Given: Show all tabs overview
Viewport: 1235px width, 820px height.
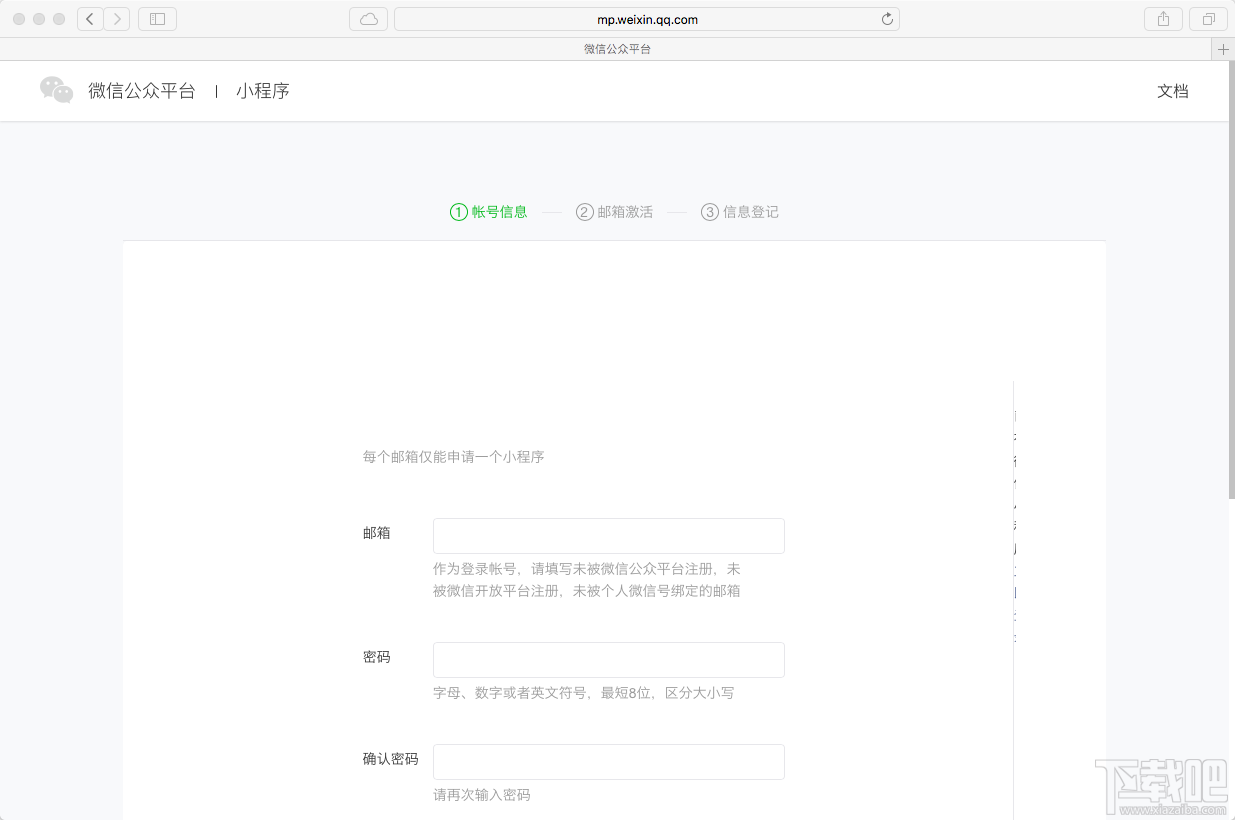Looking at the screenshot, I should tap(1209, 18).
